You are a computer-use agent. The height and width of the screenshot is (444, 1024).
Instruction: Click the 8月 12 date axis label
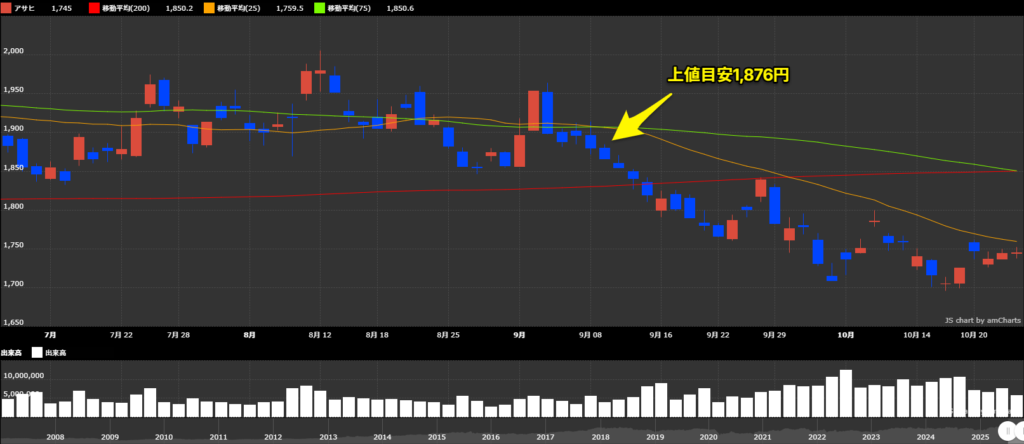[x=320, y=336]
